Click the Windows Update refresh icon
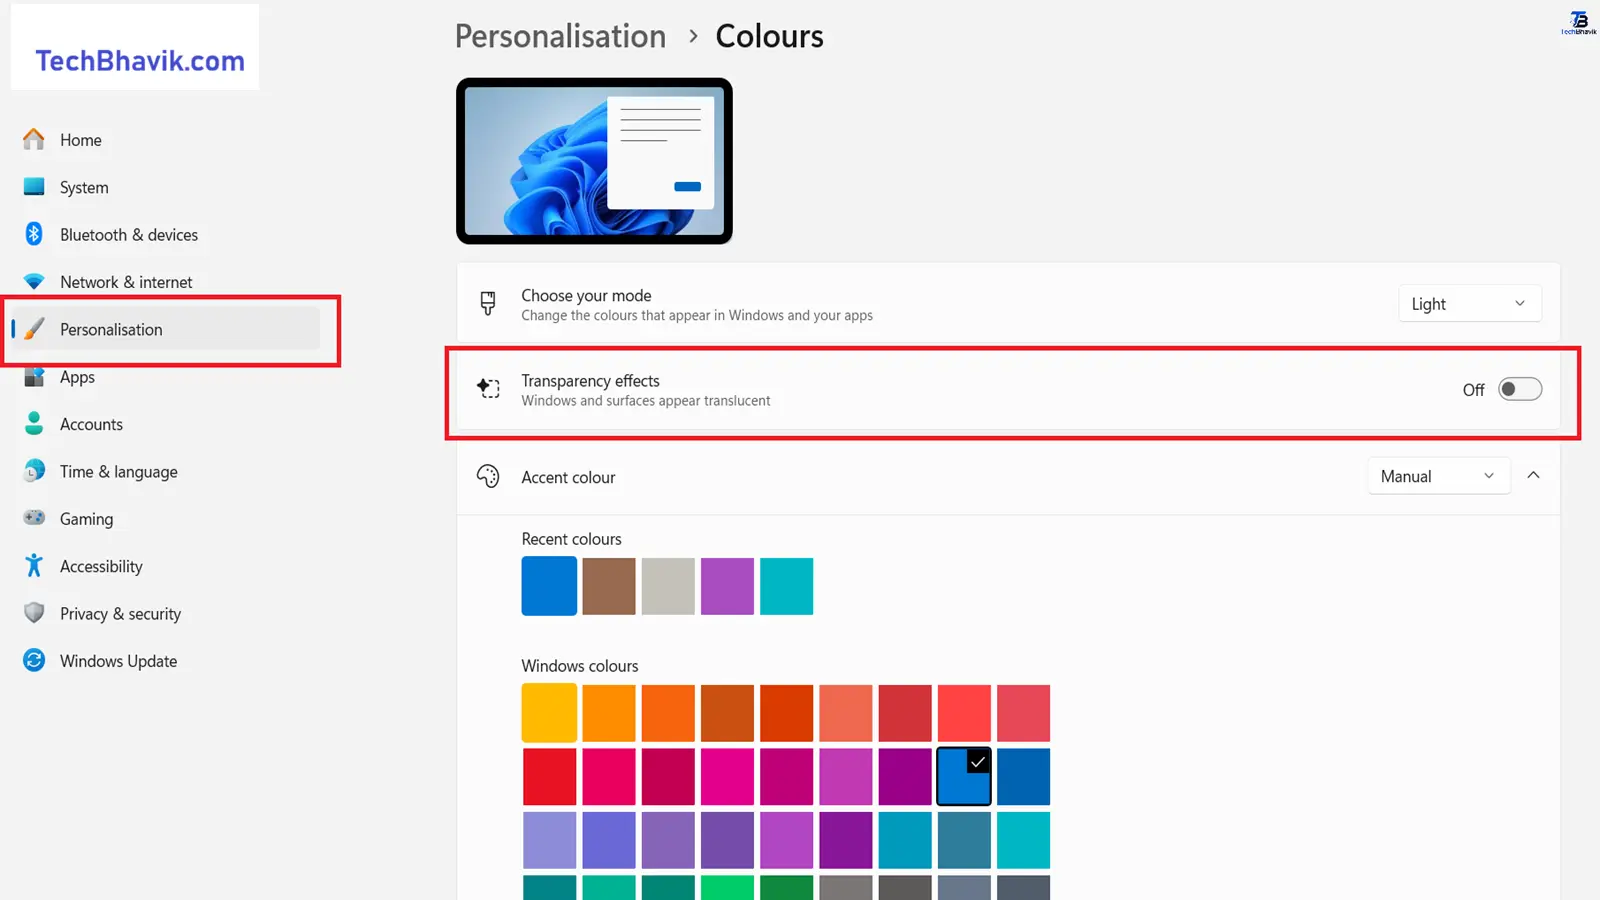The width and height of the screenshot is (1600, 900). point(34,660)
